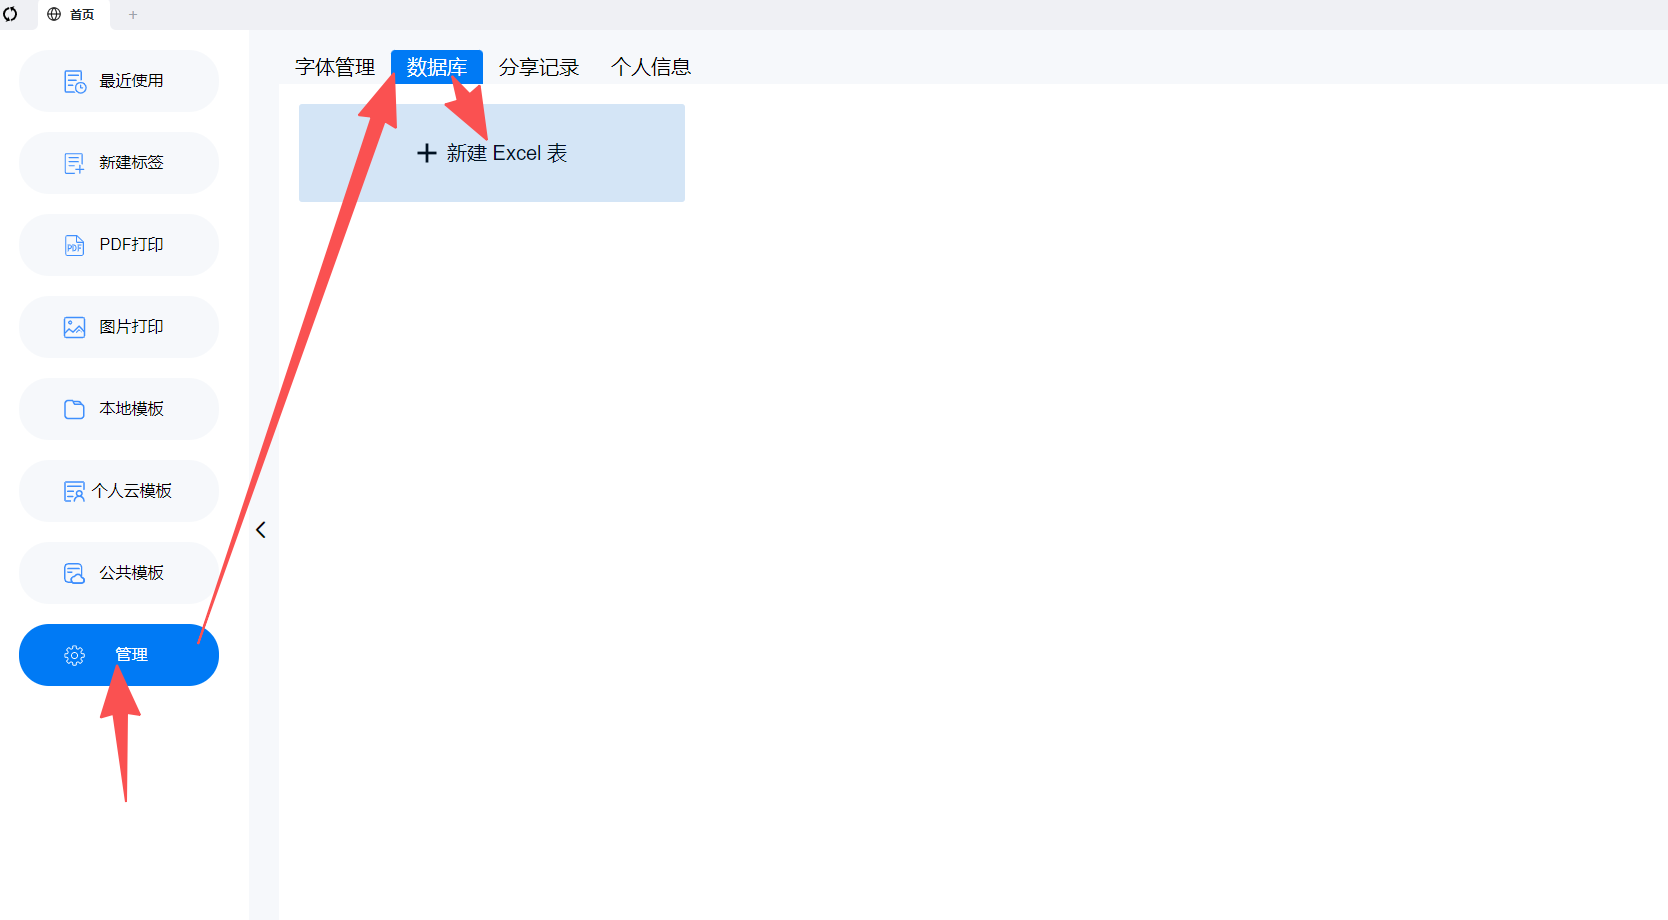Open the 分享记录 tab
The width and height of the screenshot is (1668, 920).
(539, 67)
